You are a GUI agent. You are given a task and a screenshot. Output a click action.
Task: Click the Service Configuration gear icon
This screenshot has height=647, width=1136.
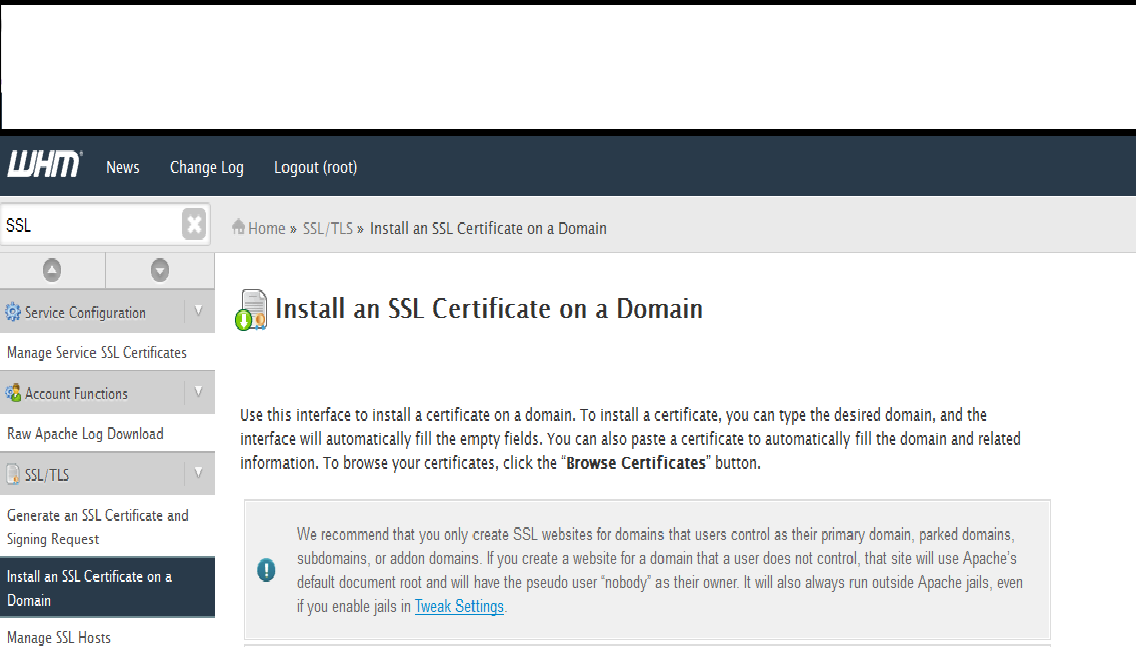pos(14,312)
